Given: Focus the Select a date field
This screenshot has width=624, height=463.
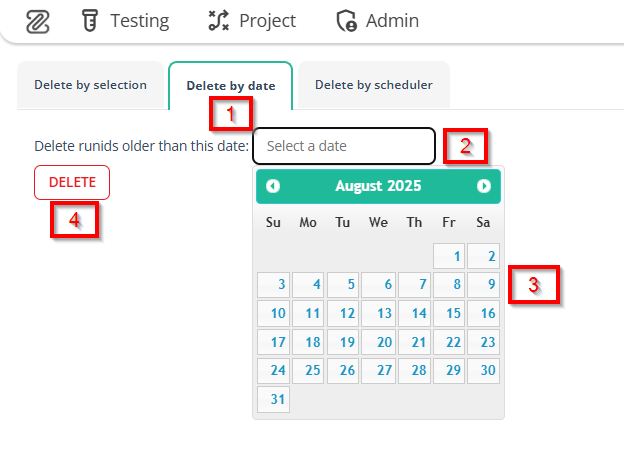Looking at the screenshot, I should [343, 146].
